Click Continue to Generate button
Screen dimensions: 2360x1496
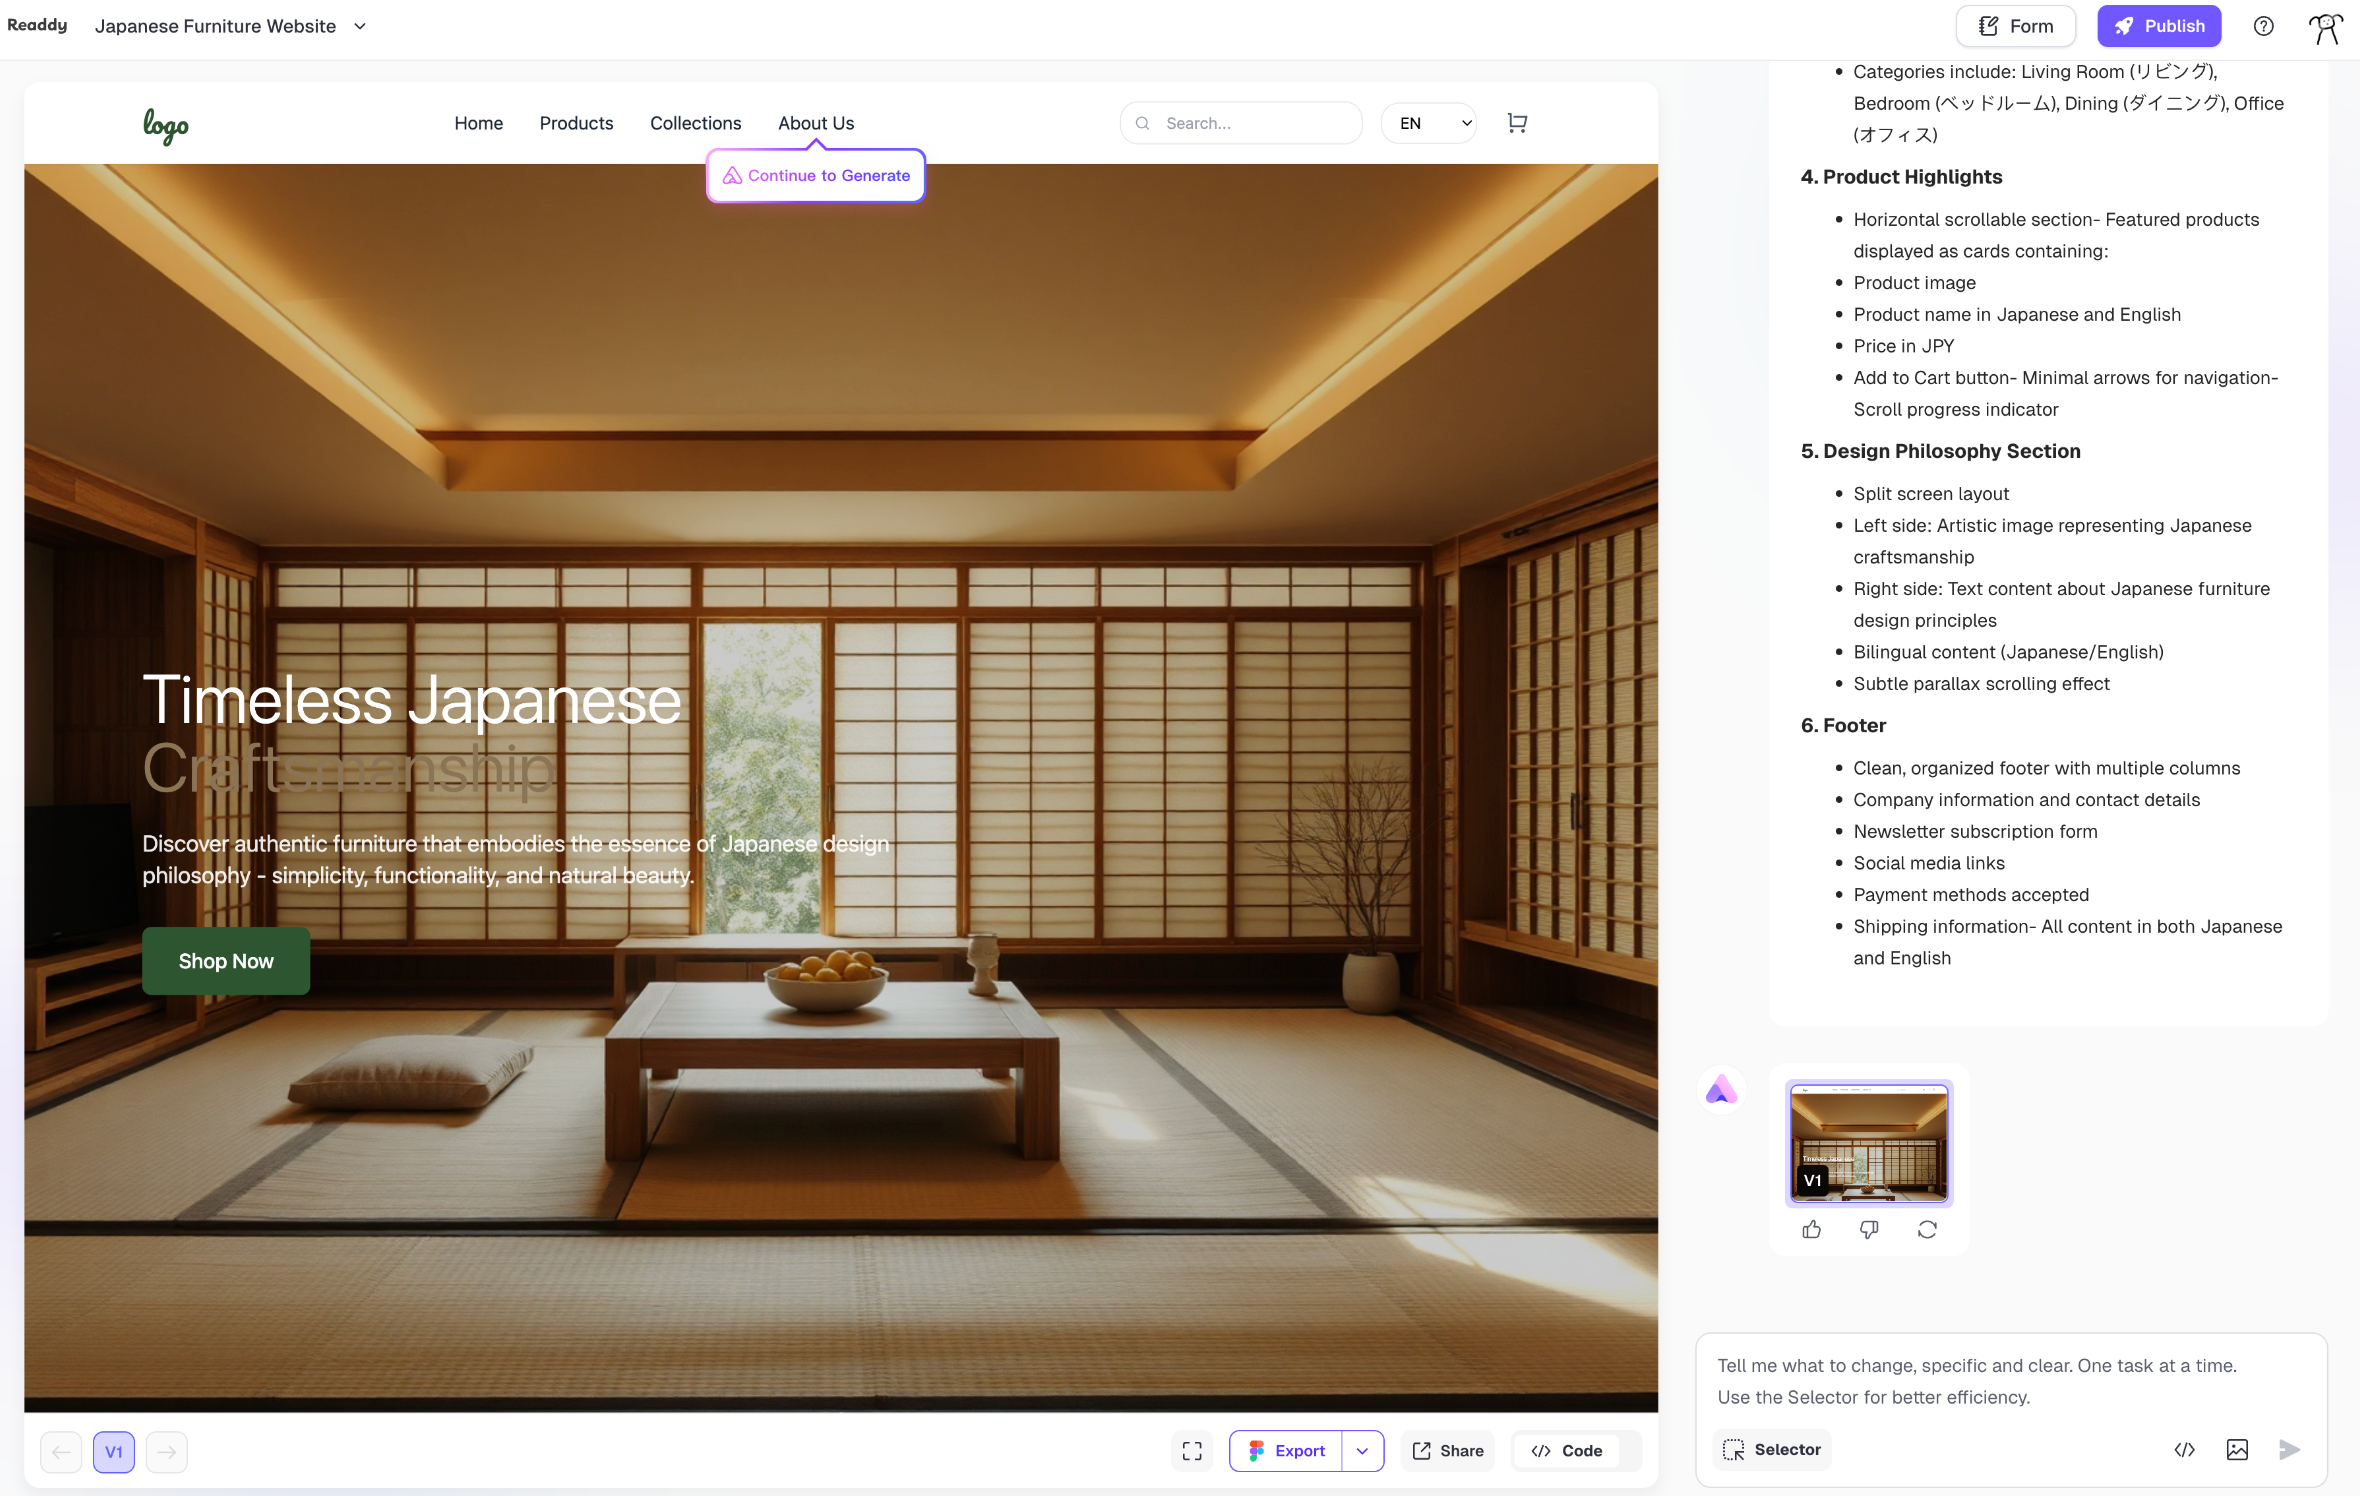point(816,175)
